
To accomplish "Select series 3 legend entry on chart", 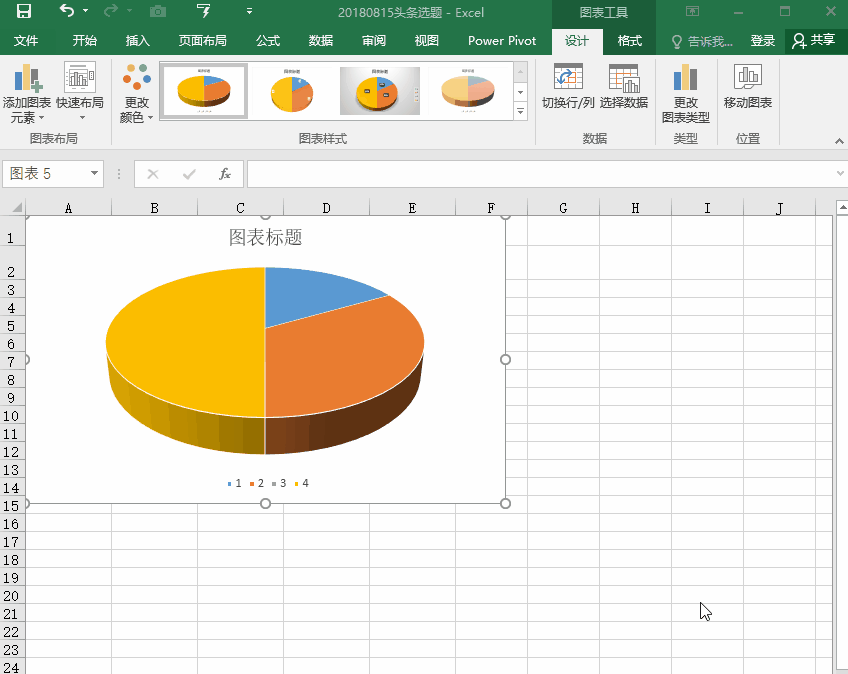I will 282,483.
